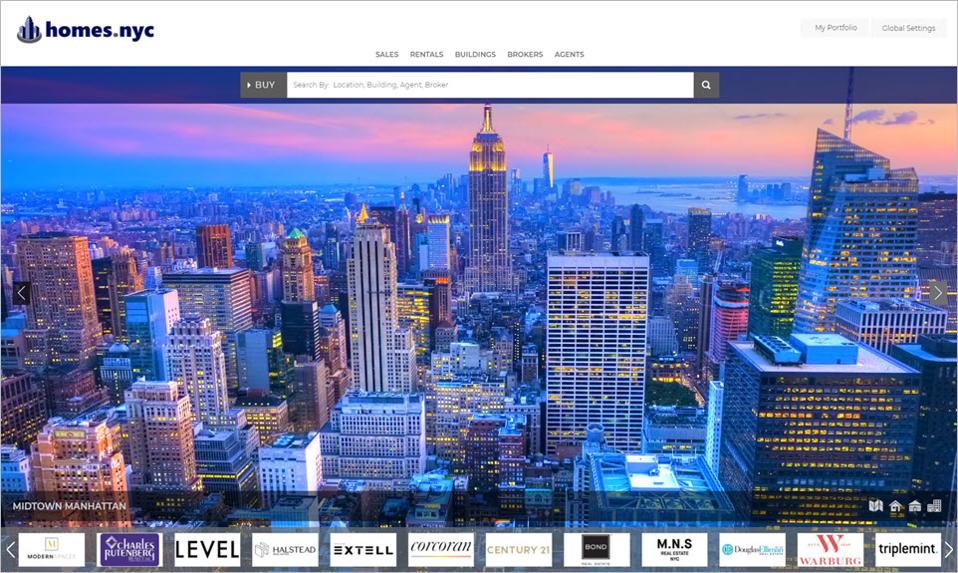Choose the Warburg broker logo
Screen dimensions: 958x573
point(830,549)
